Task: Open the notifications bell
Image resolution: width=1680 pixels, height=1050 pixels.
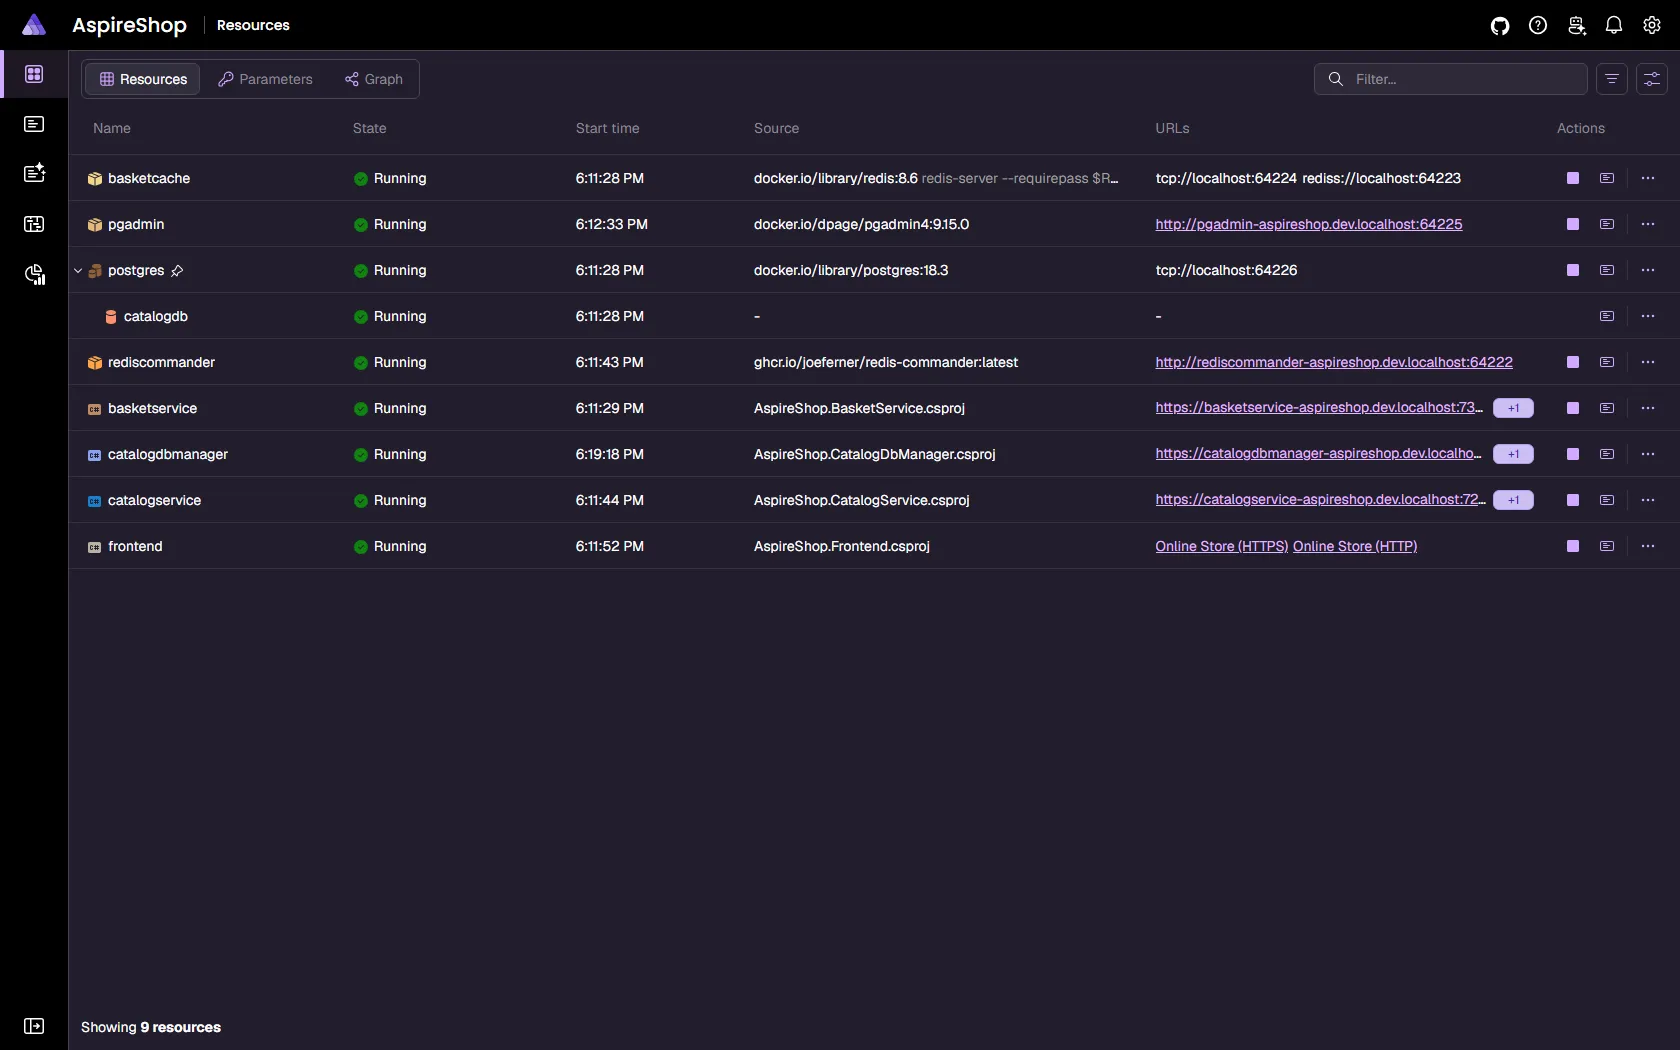Action: click(x=1614, y=26)
